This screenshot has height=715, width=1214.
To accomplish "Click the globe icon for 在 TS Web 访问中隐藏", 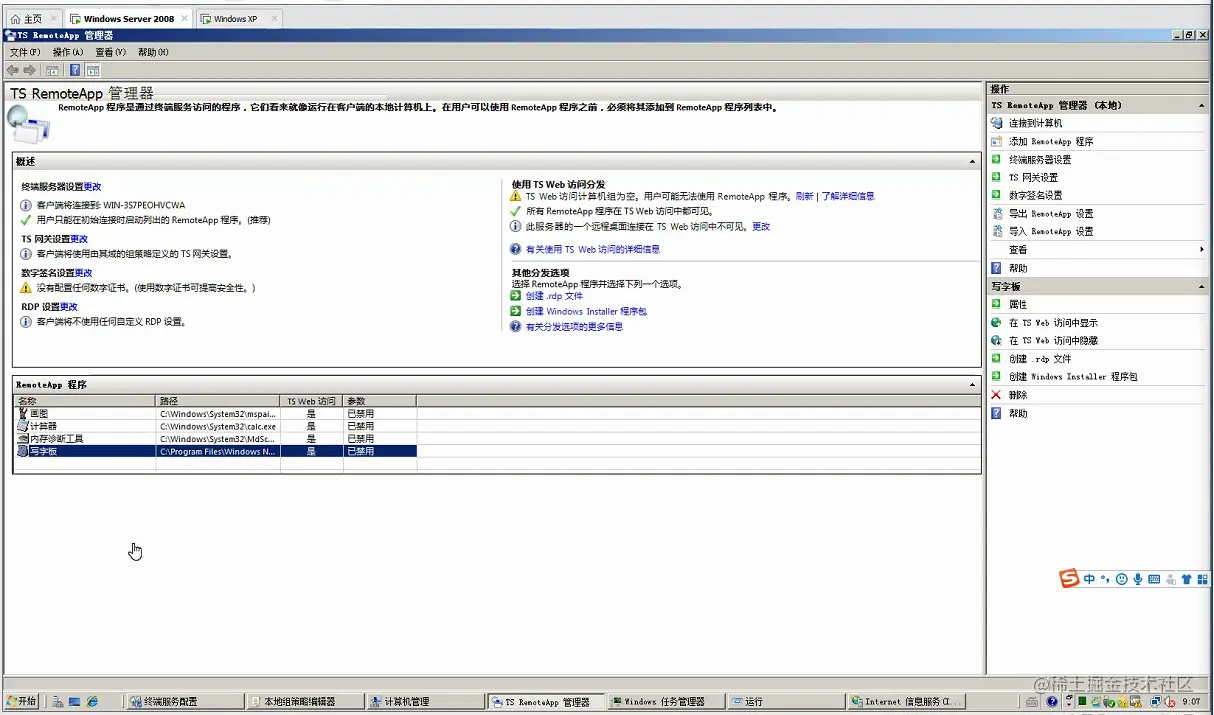I will click(x=996, y=340).
